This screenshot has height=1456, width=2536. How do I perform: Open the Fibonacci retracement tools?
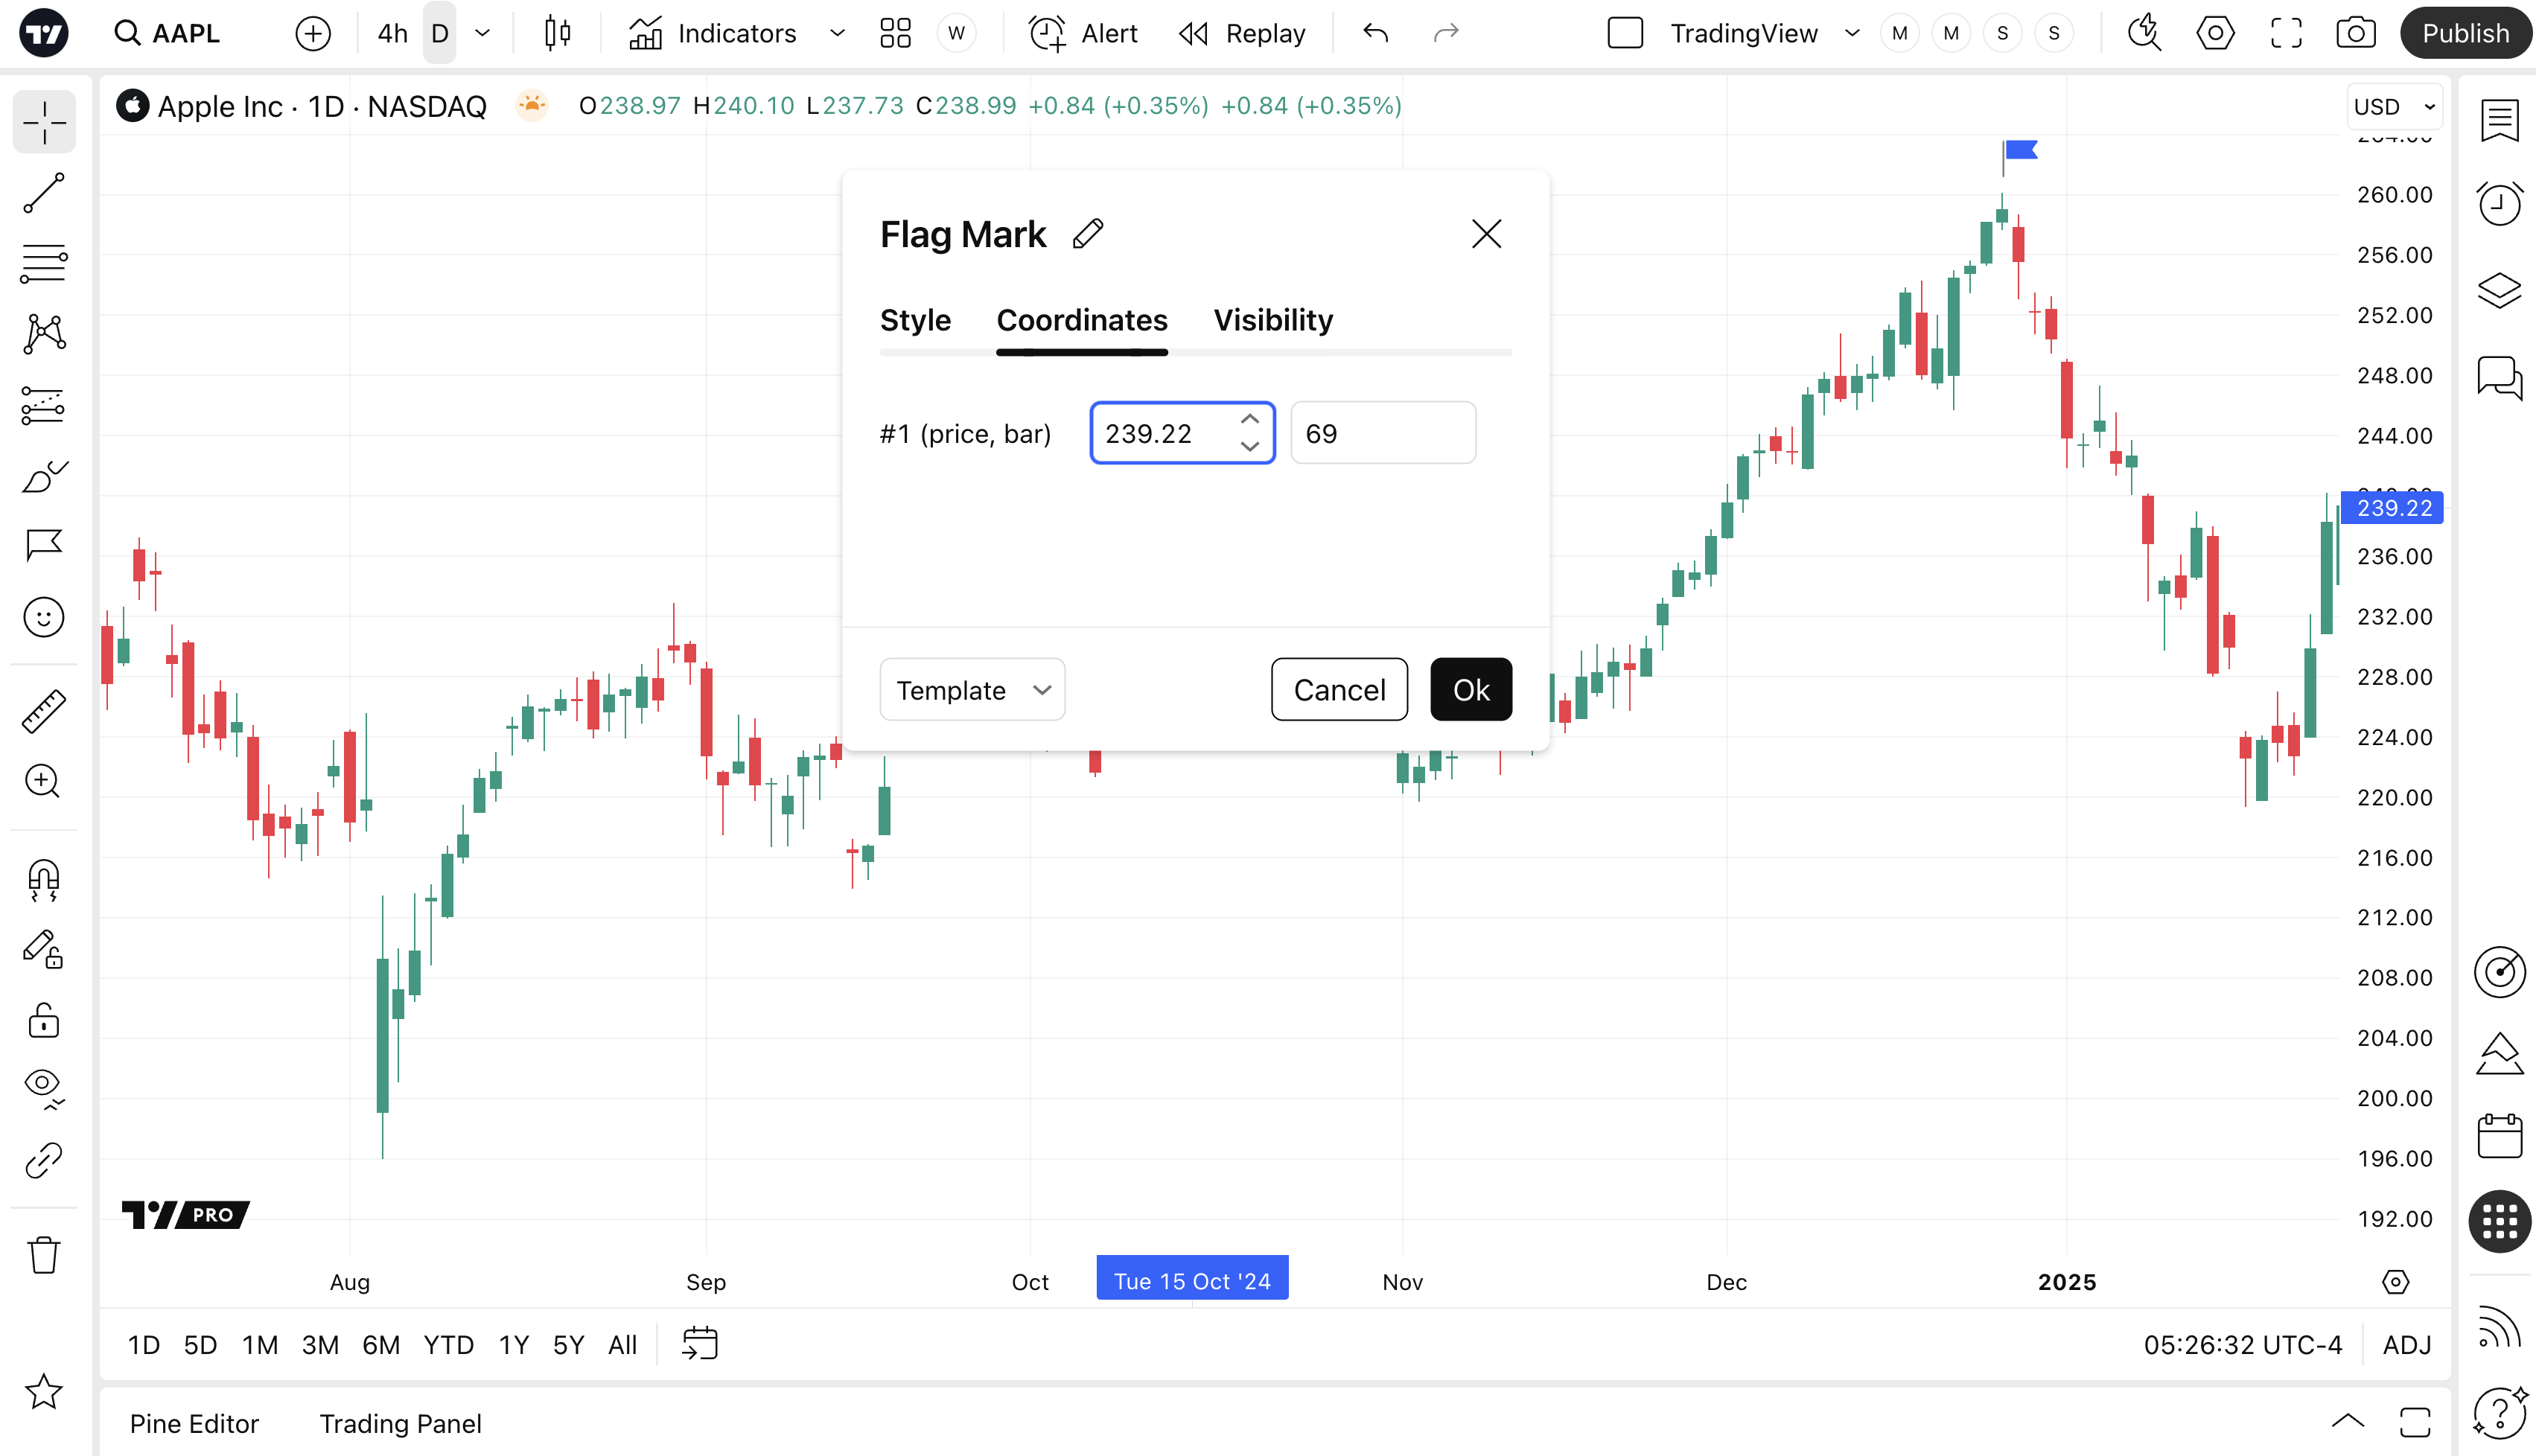point(44,263)
